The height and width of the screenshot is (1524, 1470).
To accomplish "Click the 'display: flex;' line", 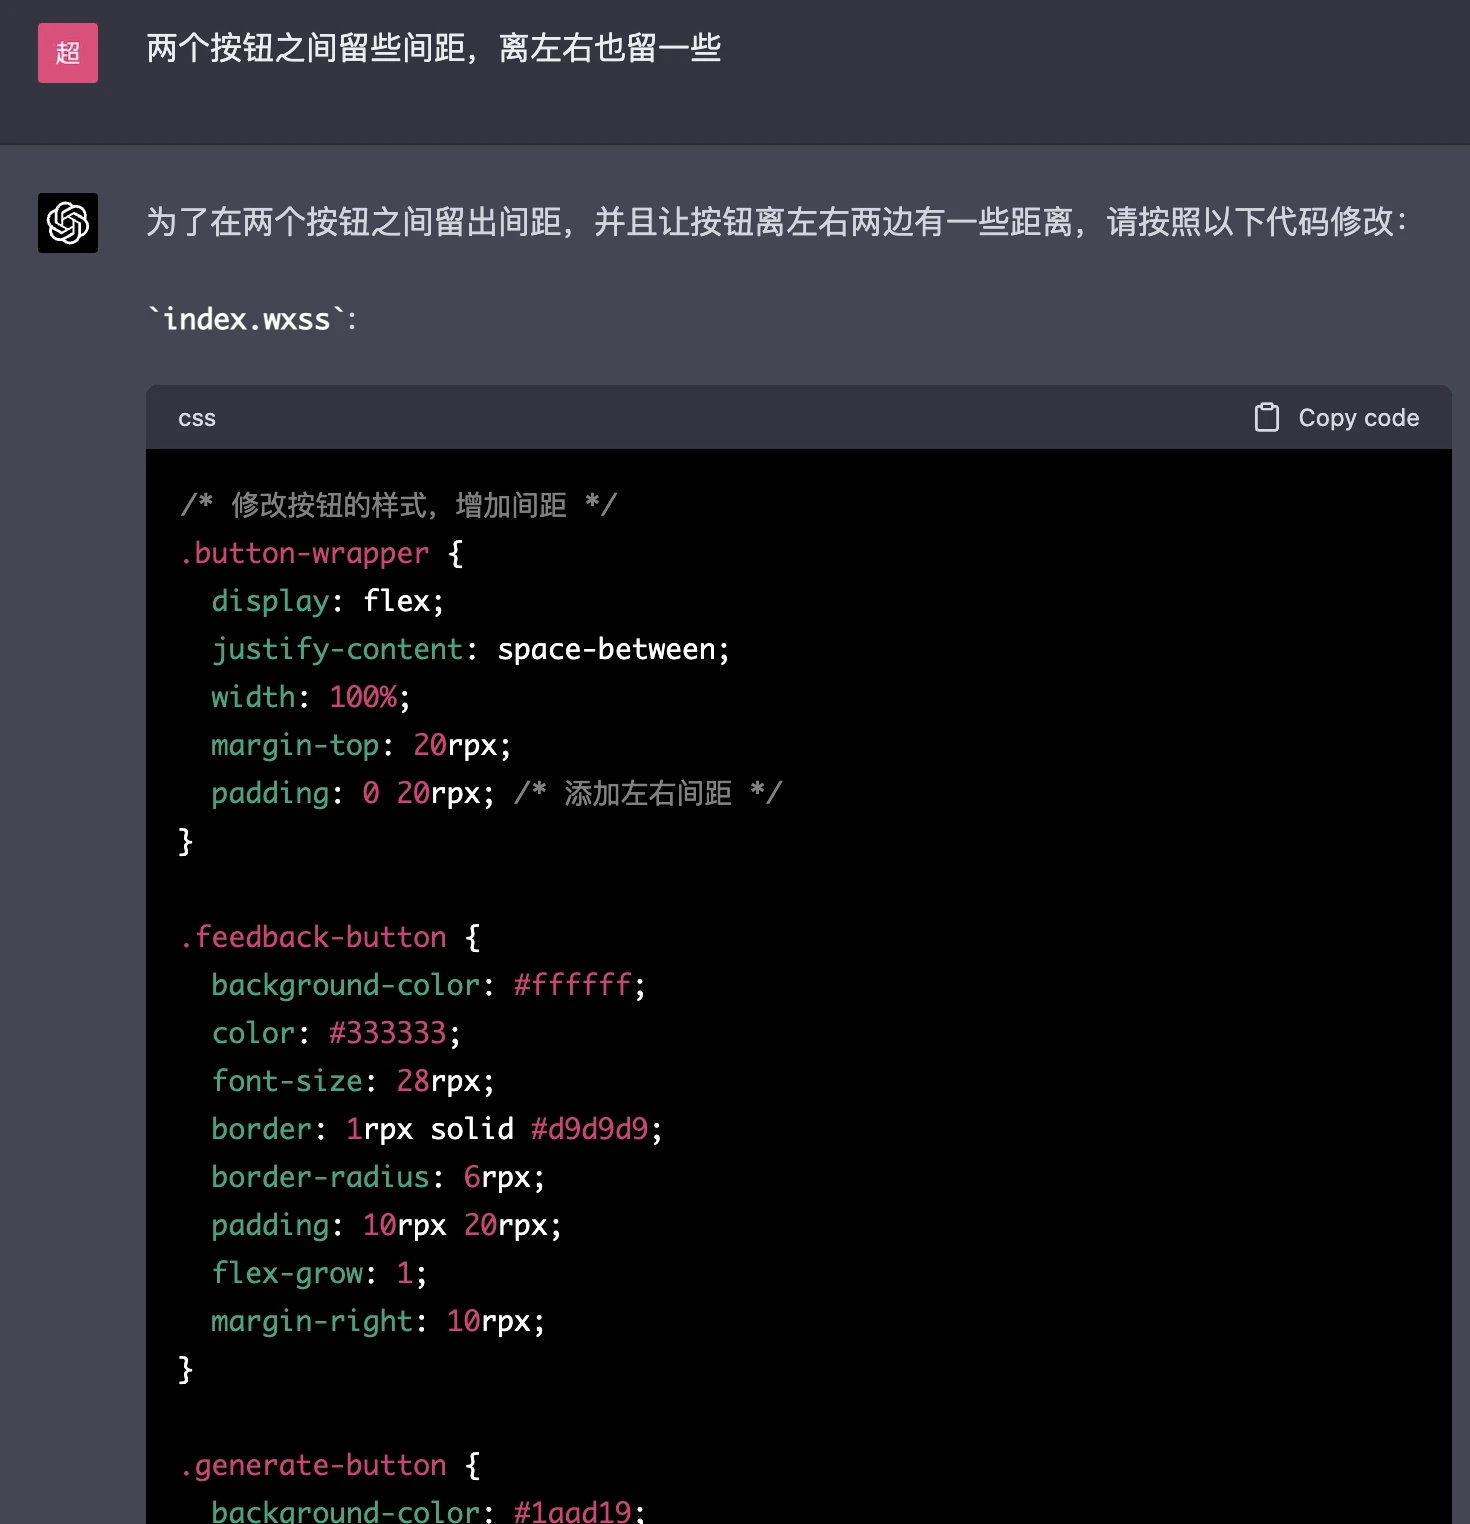I will (x=327, y=601).
